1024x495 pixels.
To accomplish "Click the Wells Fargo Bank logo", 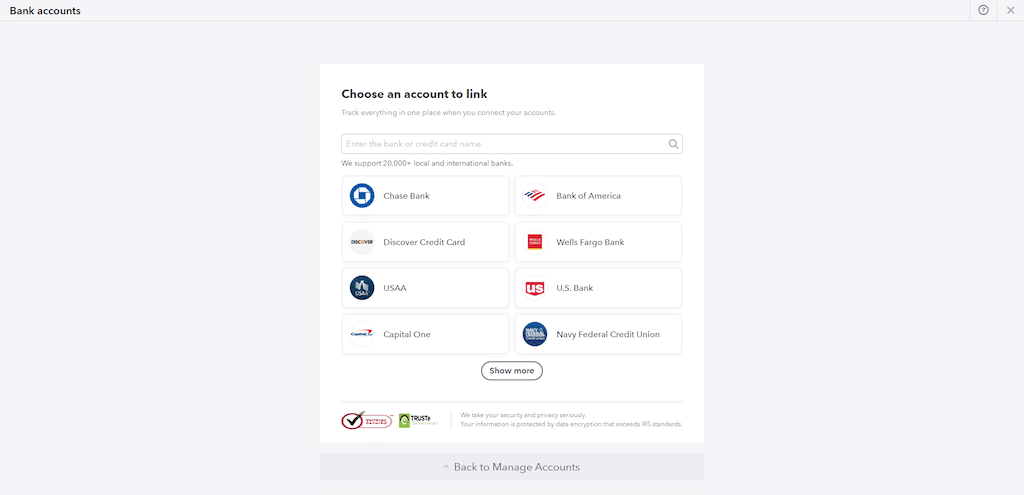I will [x=535, y=242].
